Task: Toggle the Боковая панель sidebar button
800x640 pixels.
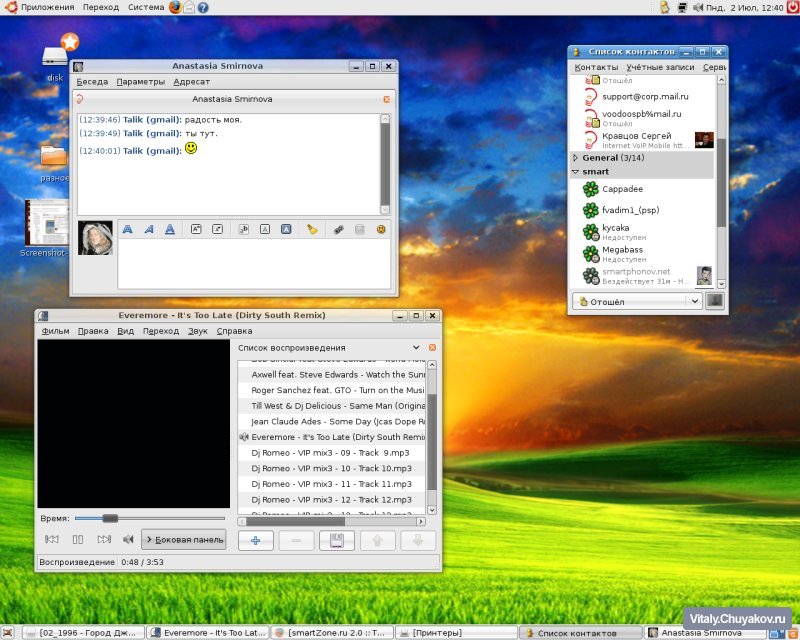Action: [184, 539]
